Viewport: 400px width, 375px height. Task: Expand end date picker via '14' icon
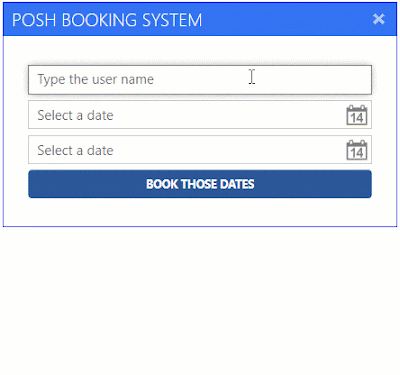click(x=357, y=150)
